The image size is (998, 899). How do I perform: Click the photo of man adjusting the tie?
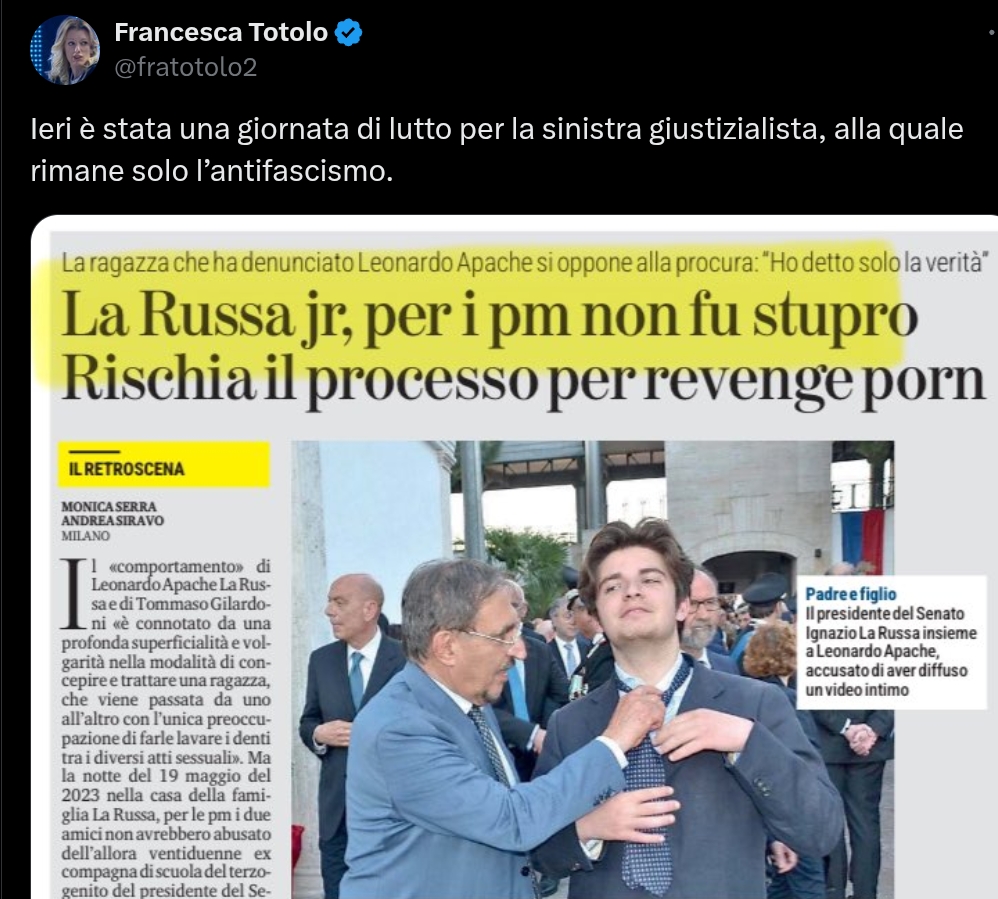click(x=593, y=670)
